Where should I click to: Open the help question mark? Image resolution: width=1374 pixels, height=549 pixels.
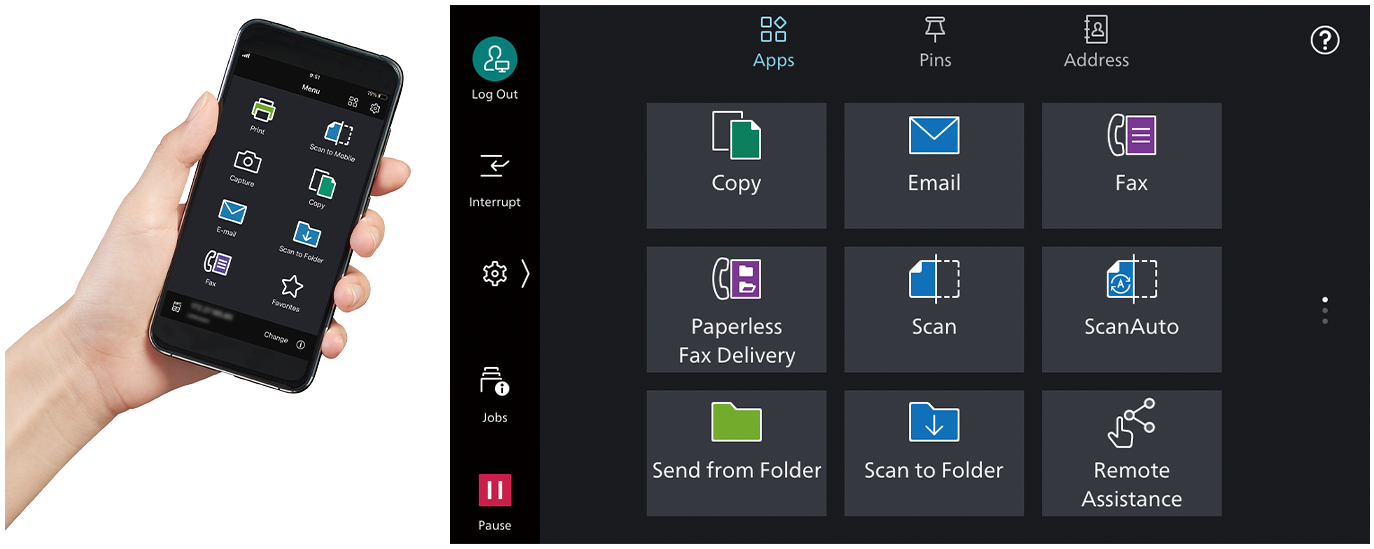point(1324,41)
